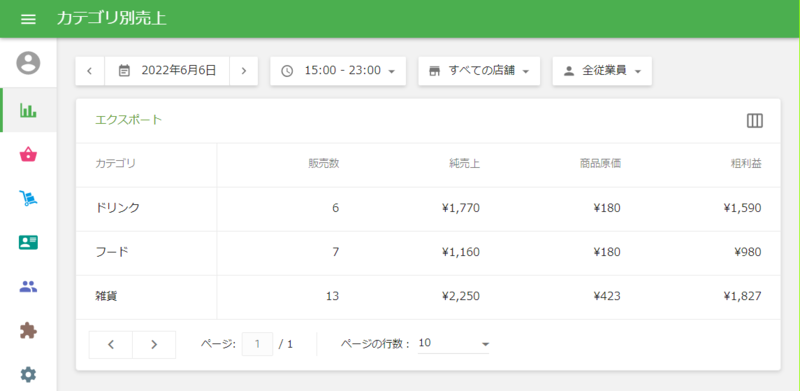Go to next table page

click(x=154, y=345)
